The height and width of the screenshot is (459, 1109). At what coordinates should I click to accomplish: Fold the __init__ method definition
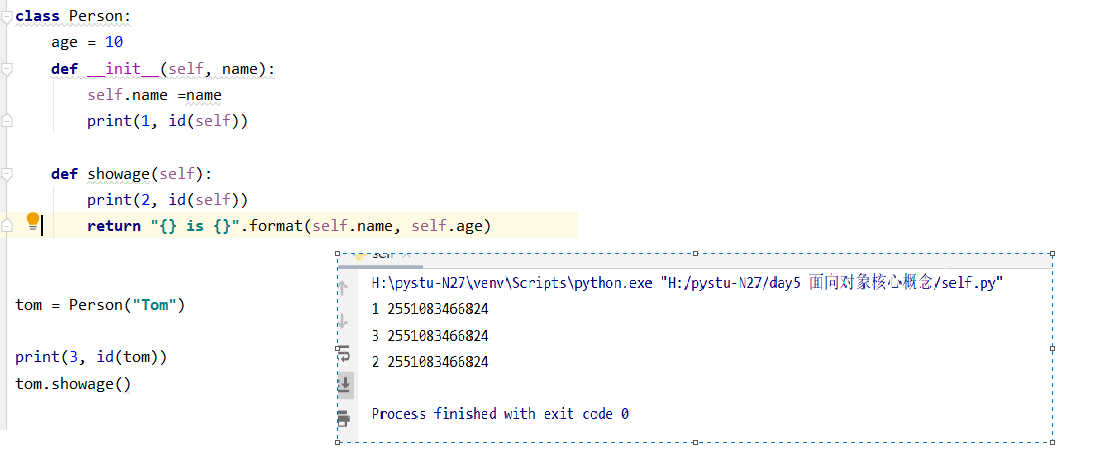pos(7,69)
